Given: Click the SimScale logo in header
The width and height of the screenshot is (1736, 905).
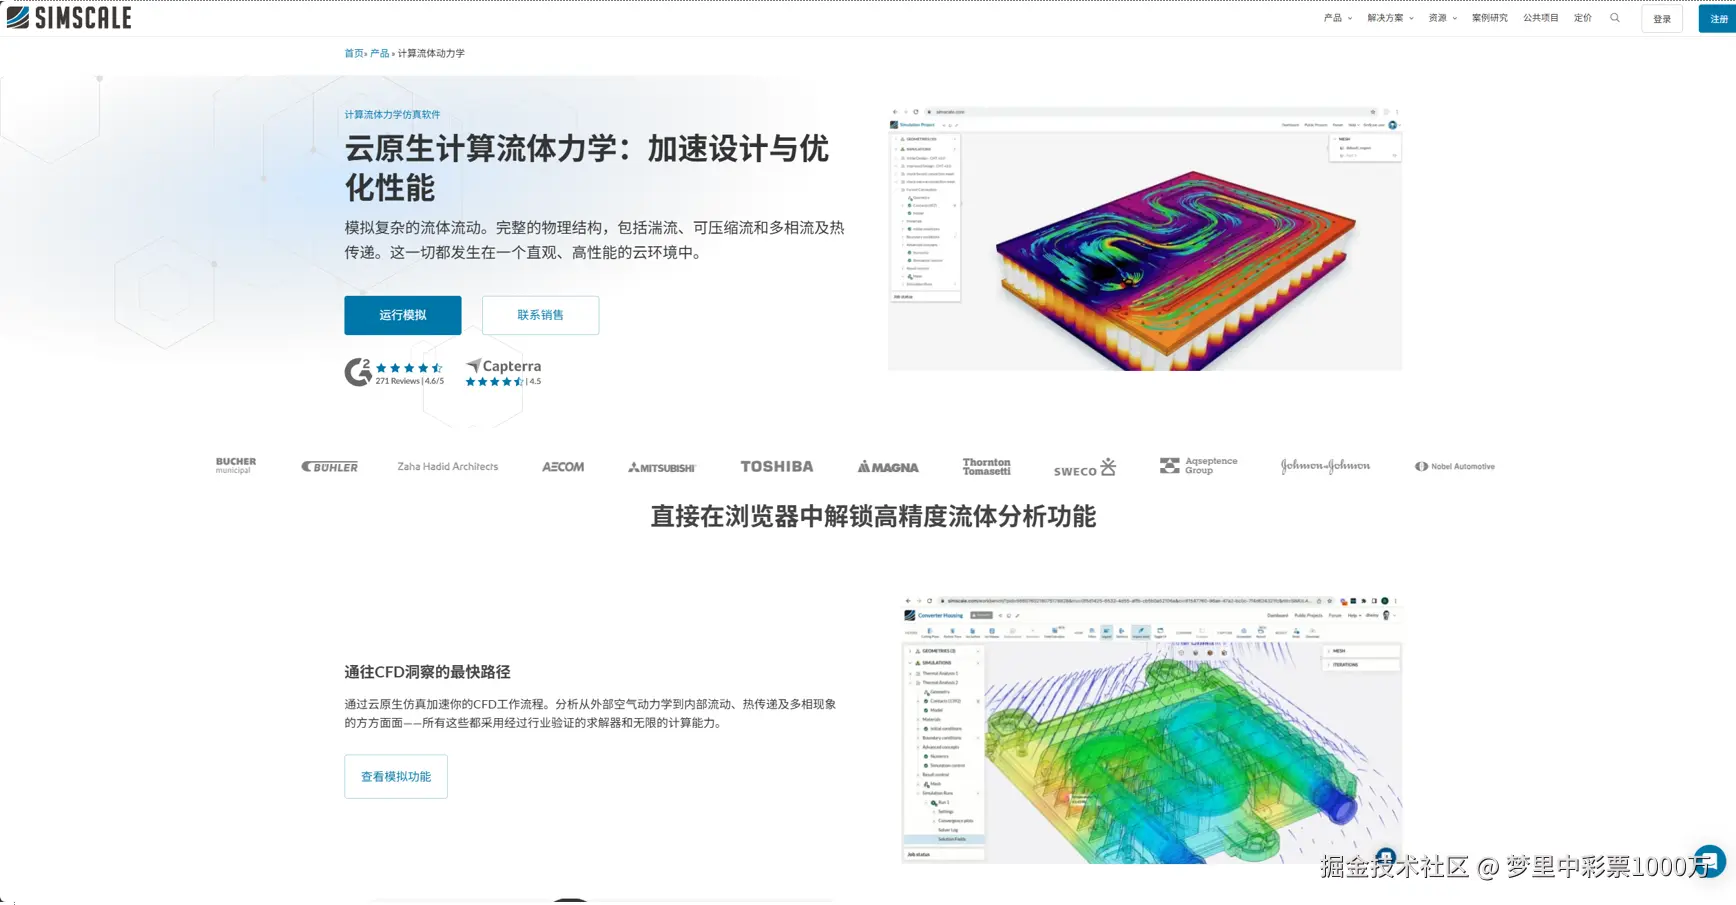Looking at the screenshot, I should [x=69, y=17].
